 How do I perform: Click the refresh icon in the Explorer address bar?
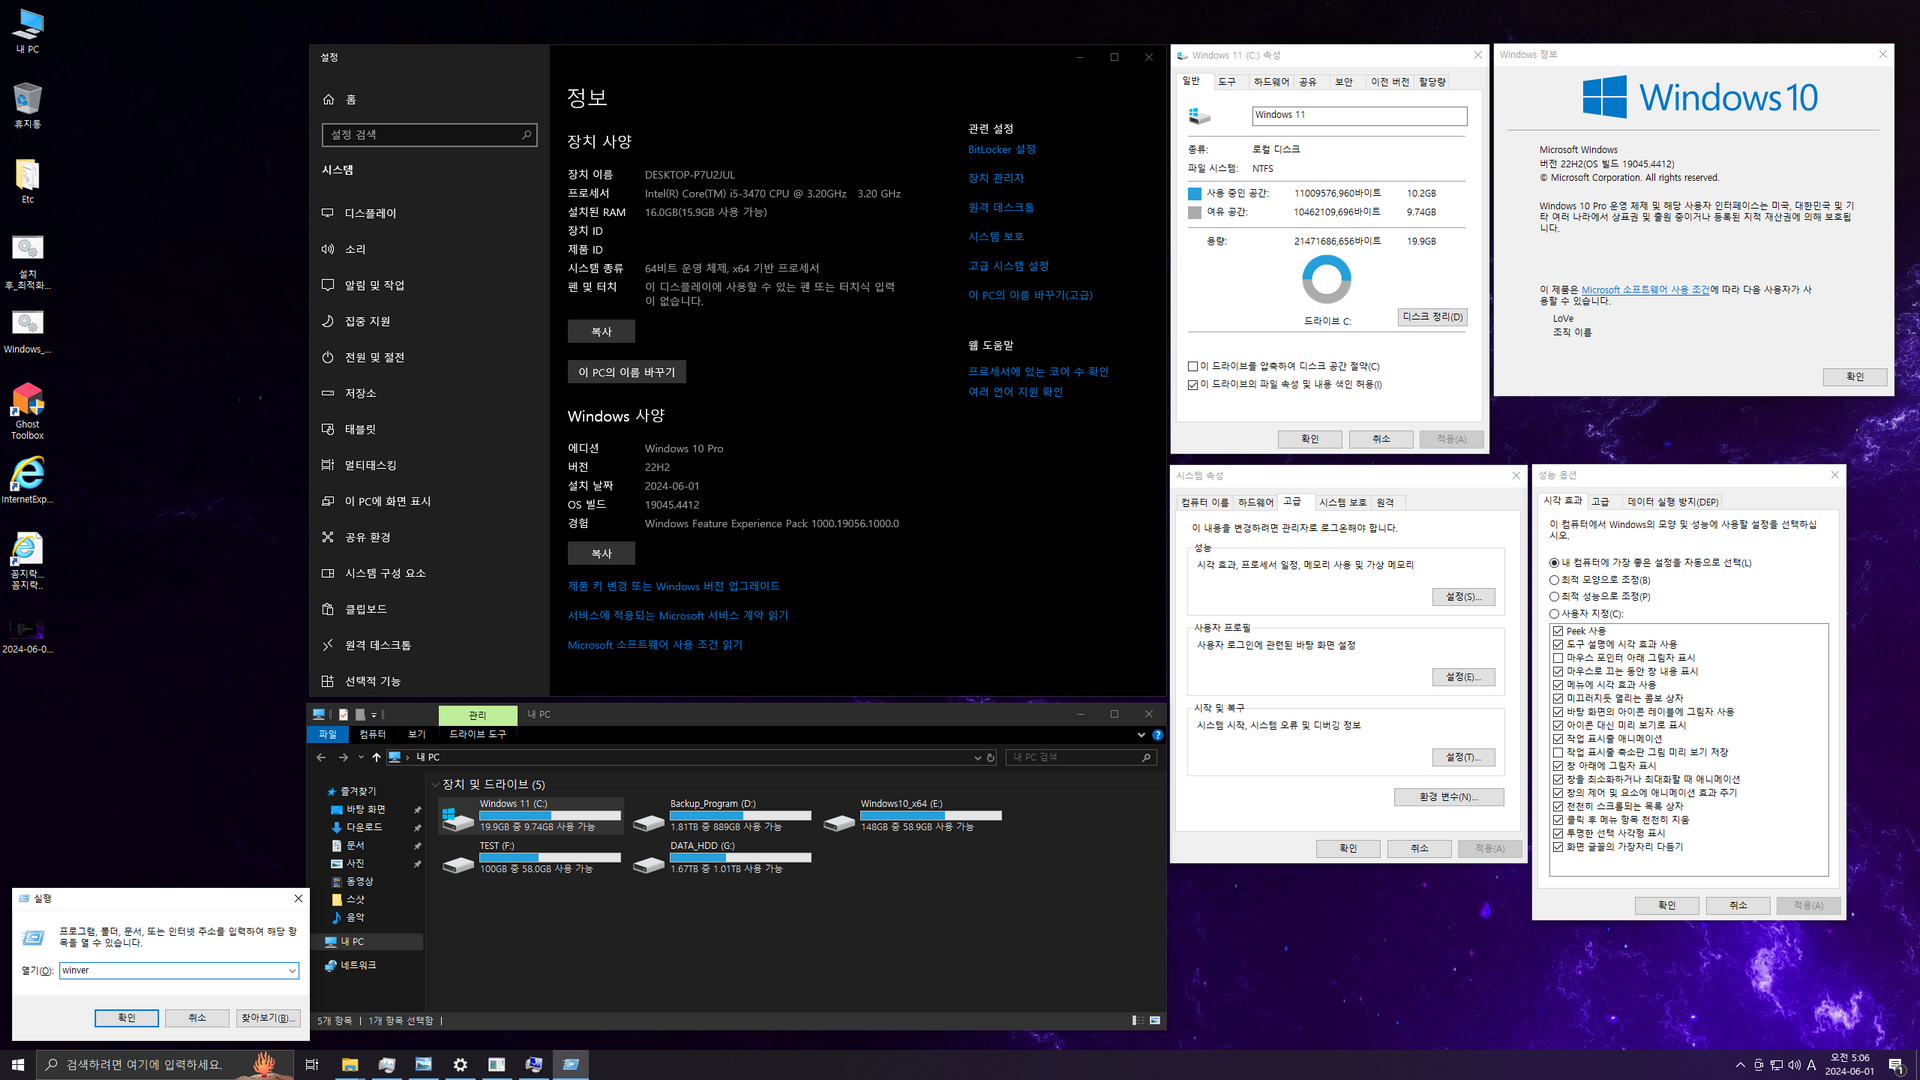pos(991,758)
